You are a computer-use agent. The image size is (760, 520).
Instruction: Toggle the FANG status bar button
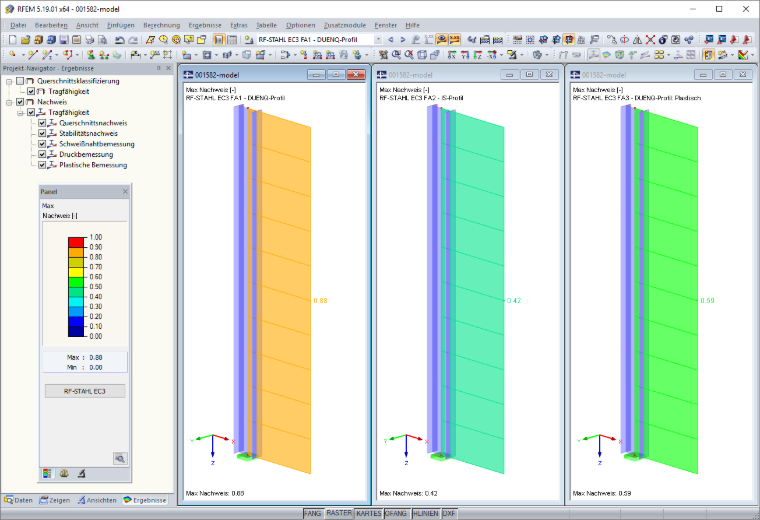click(312, 513)
